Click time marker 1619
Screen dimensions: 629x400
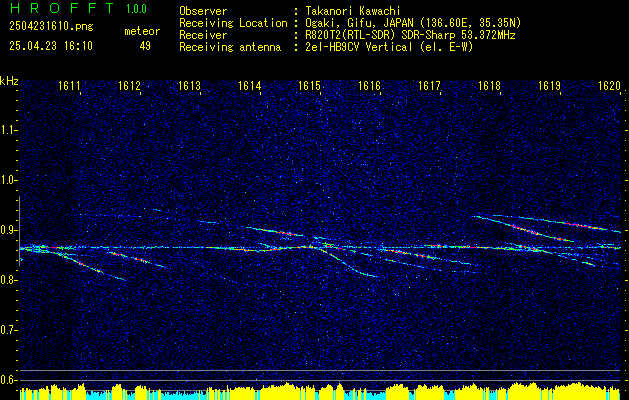pos(549,85)
